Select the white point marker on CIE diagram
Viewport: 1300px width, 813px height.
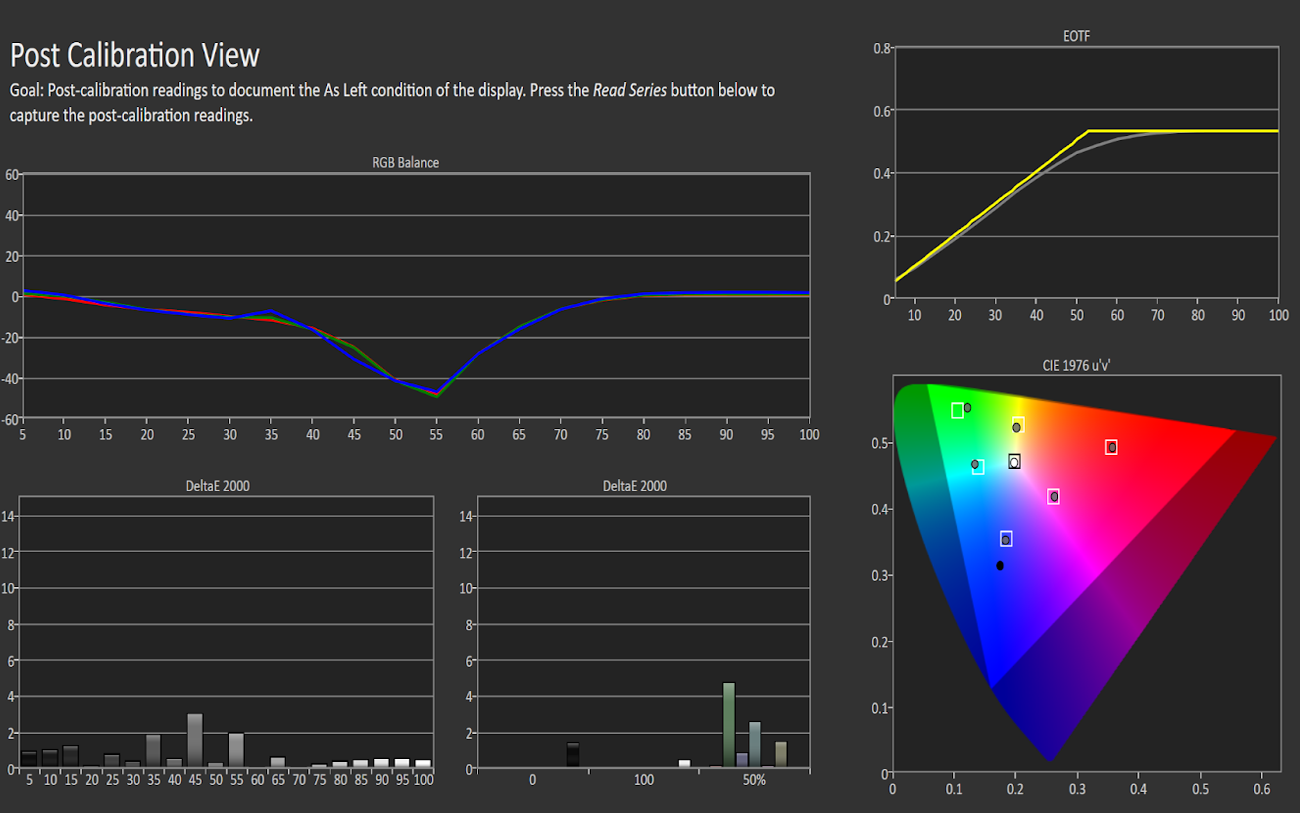[x=1014, y=461]
